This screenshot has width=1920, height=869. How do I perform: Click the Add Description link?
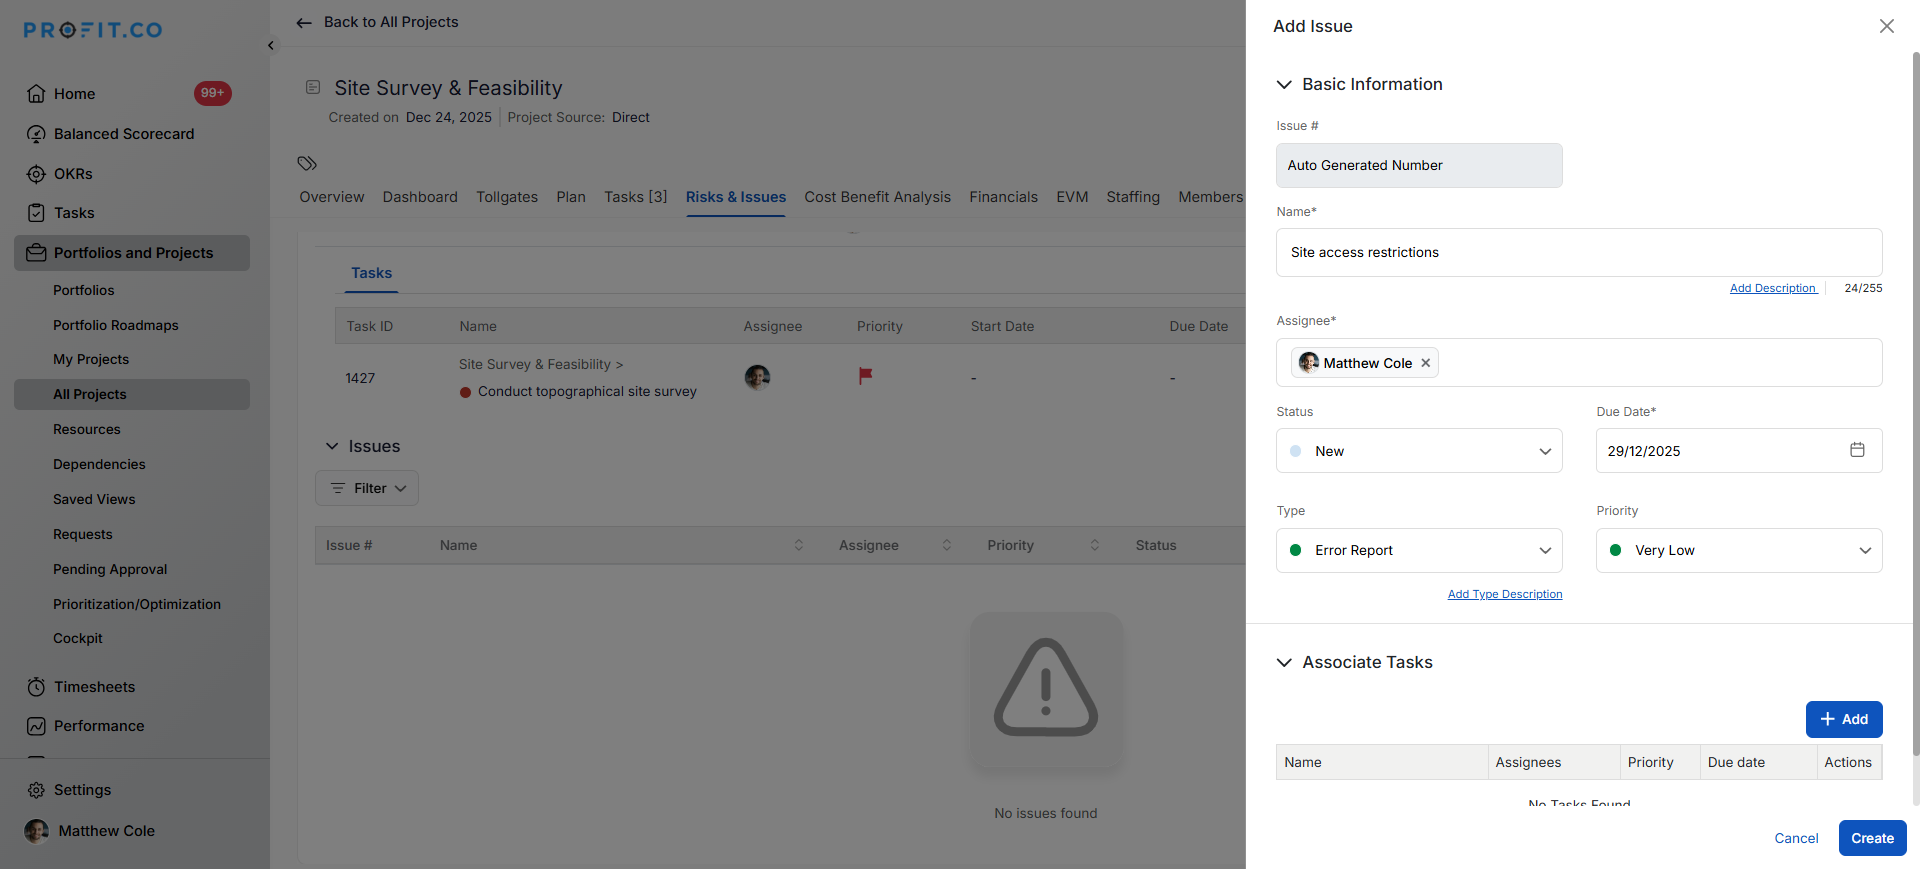pos(1772,288)
